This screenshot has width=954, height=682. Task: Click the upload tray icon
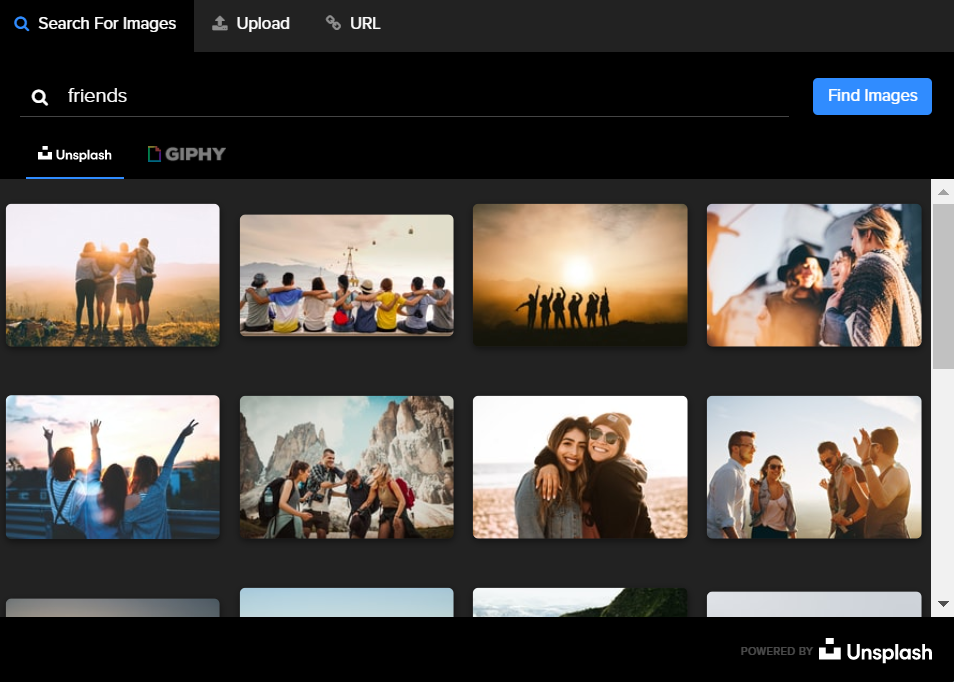[x=220, y=23]
